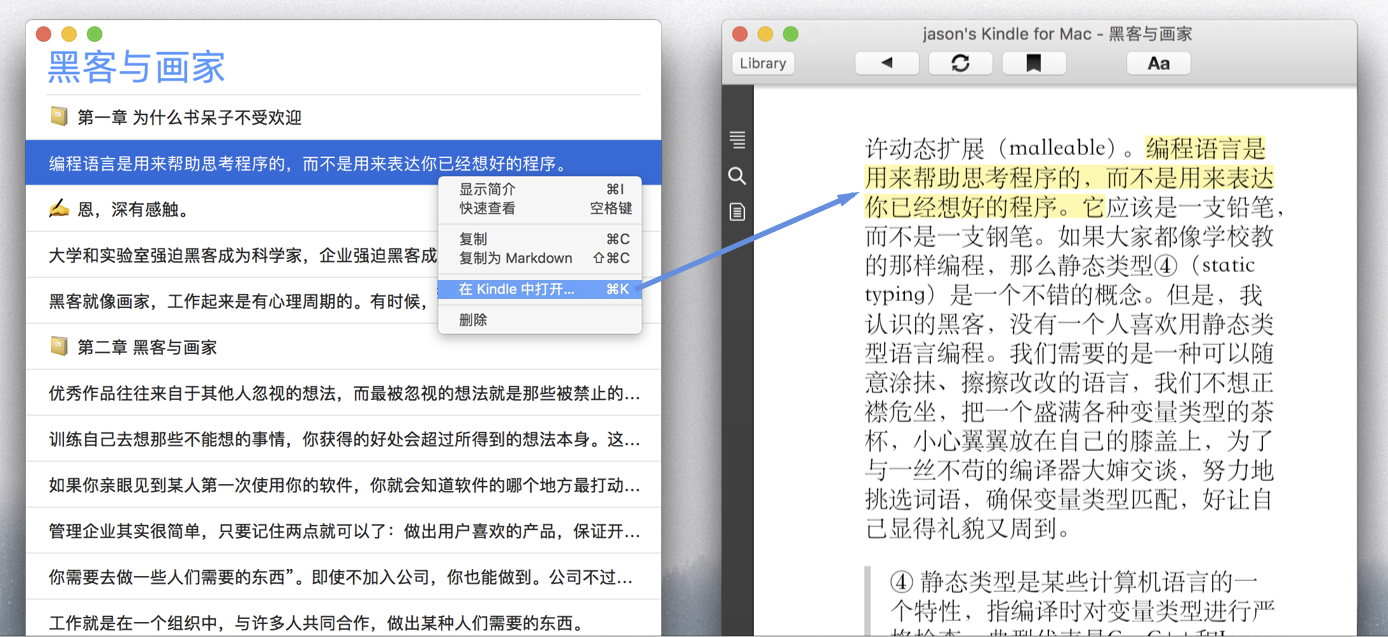Select 显示简介 in the context menu
The width and height of the screenshot is (1388, 637).
[487, 189]
